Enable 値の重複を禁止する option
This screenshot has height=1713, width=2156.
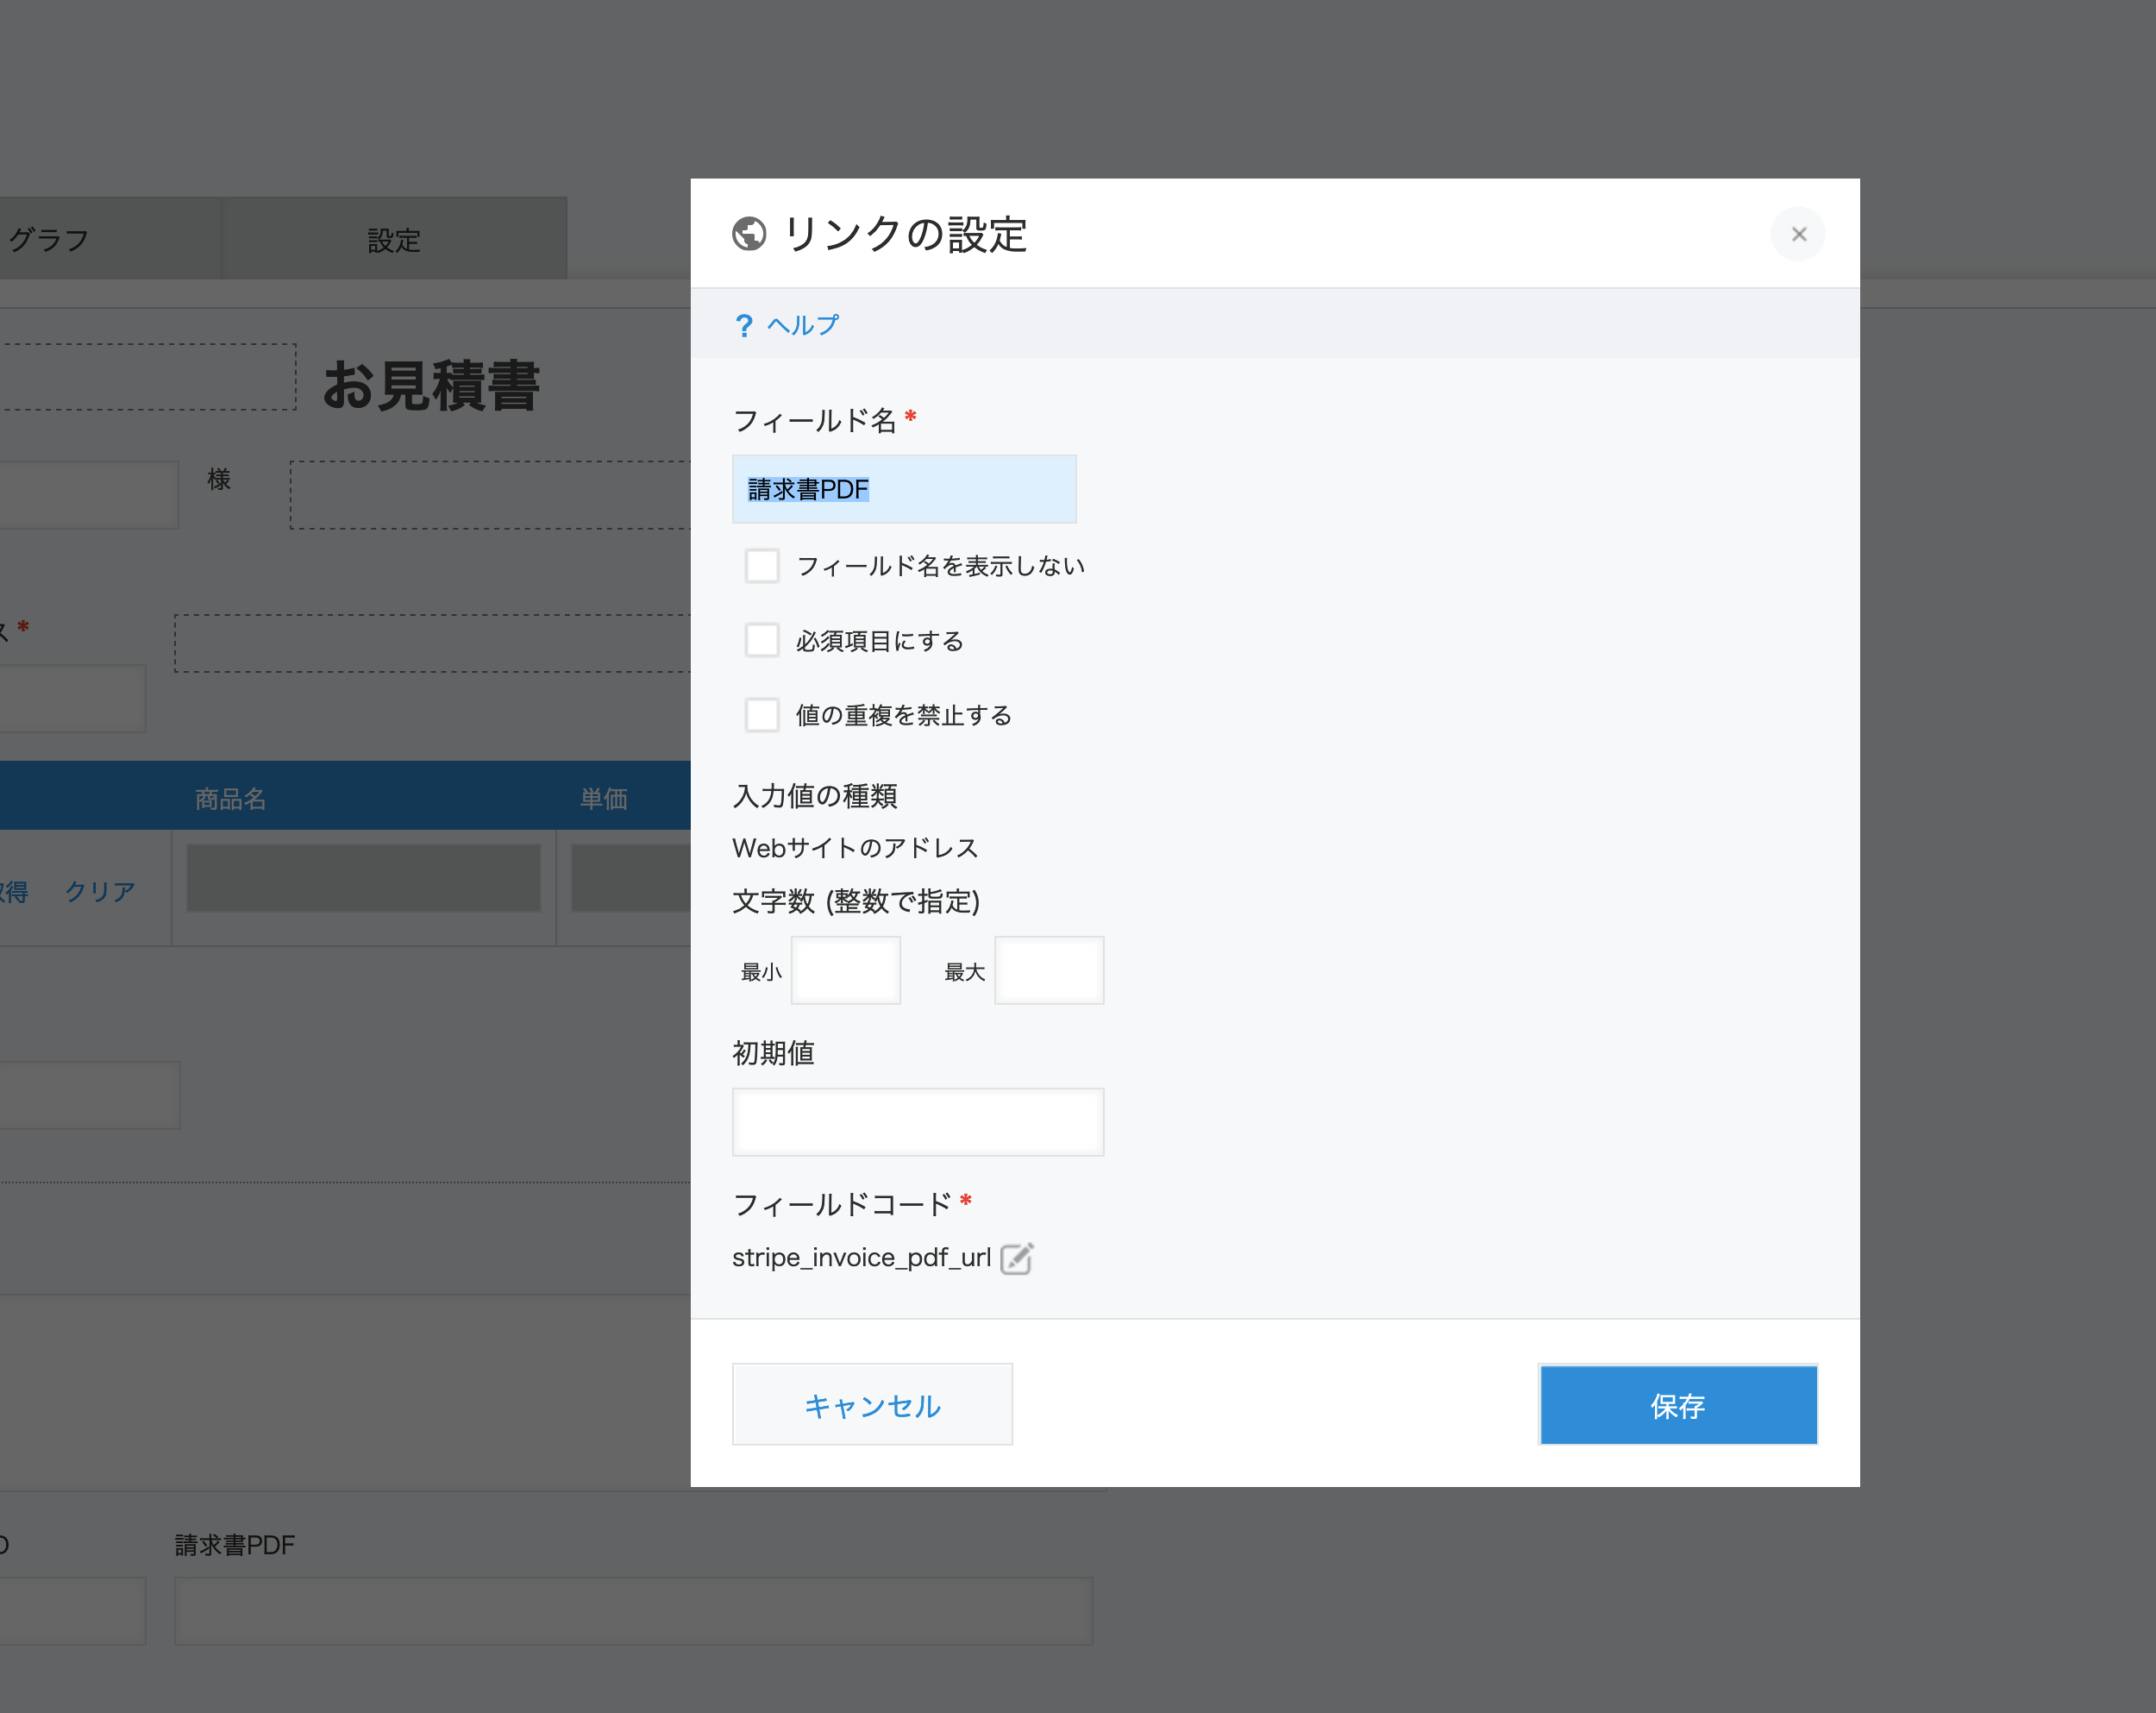click(x=762, y=714)
